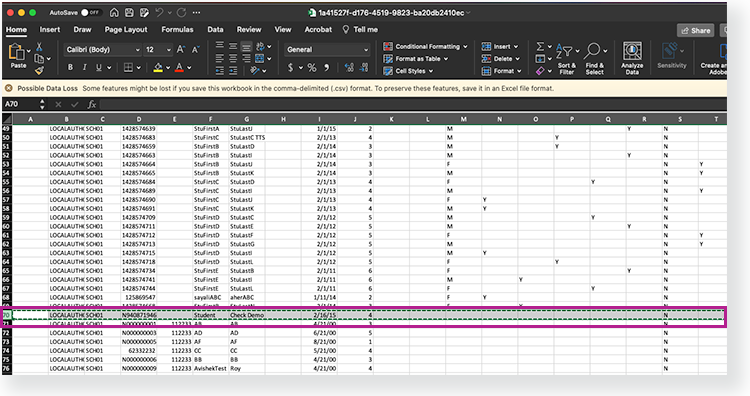Viewport: 750px width, 396px height.
Task: Open the more options ellipsis in title bar
Action: [x=196, y=12]
